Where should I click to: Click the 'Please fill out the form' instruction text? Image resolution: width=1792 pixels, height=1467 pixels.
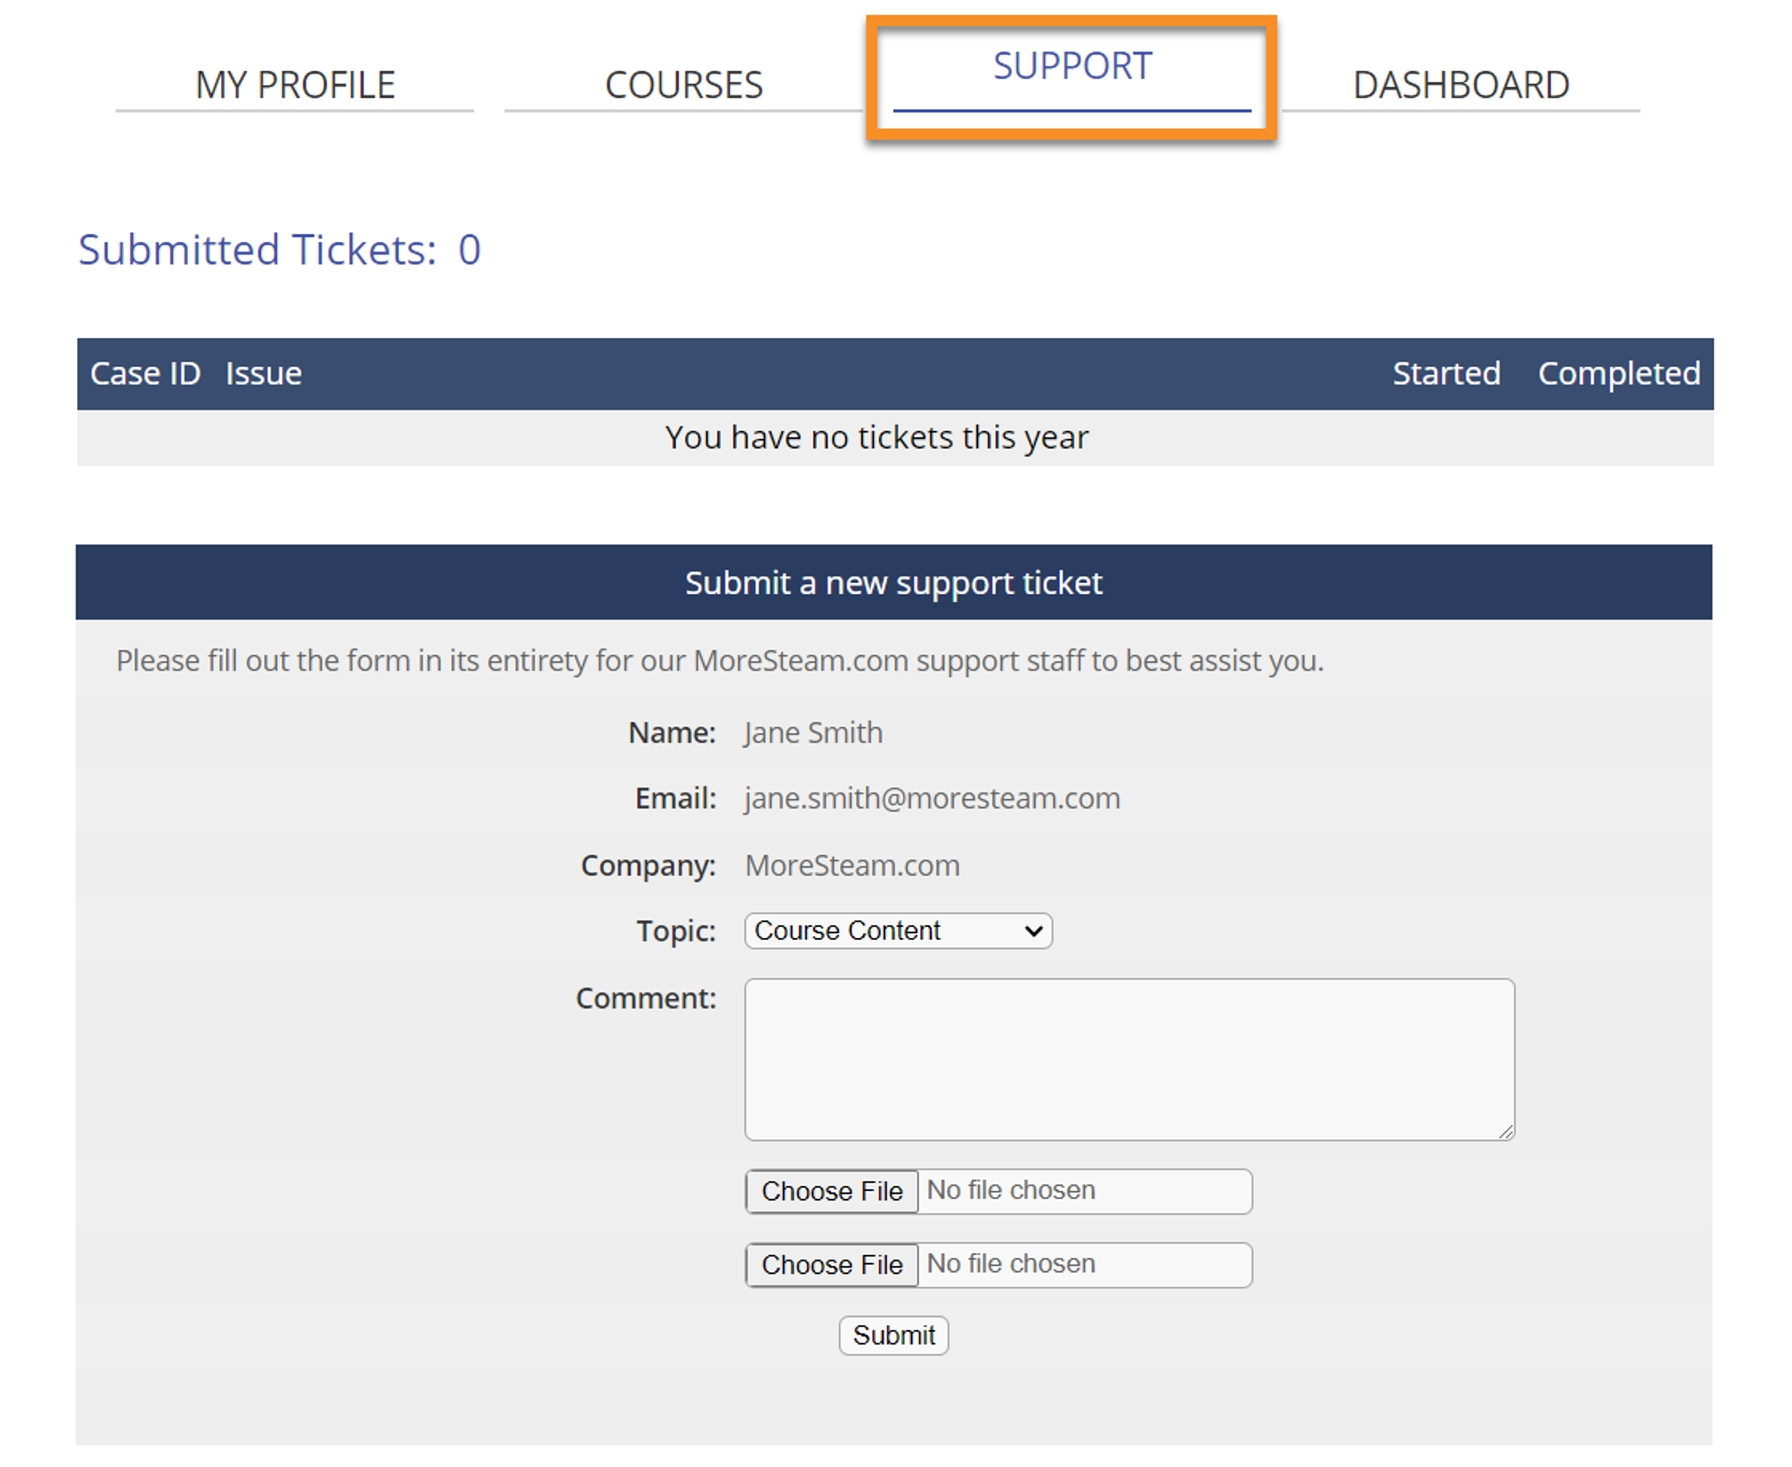tap(720, 661)
